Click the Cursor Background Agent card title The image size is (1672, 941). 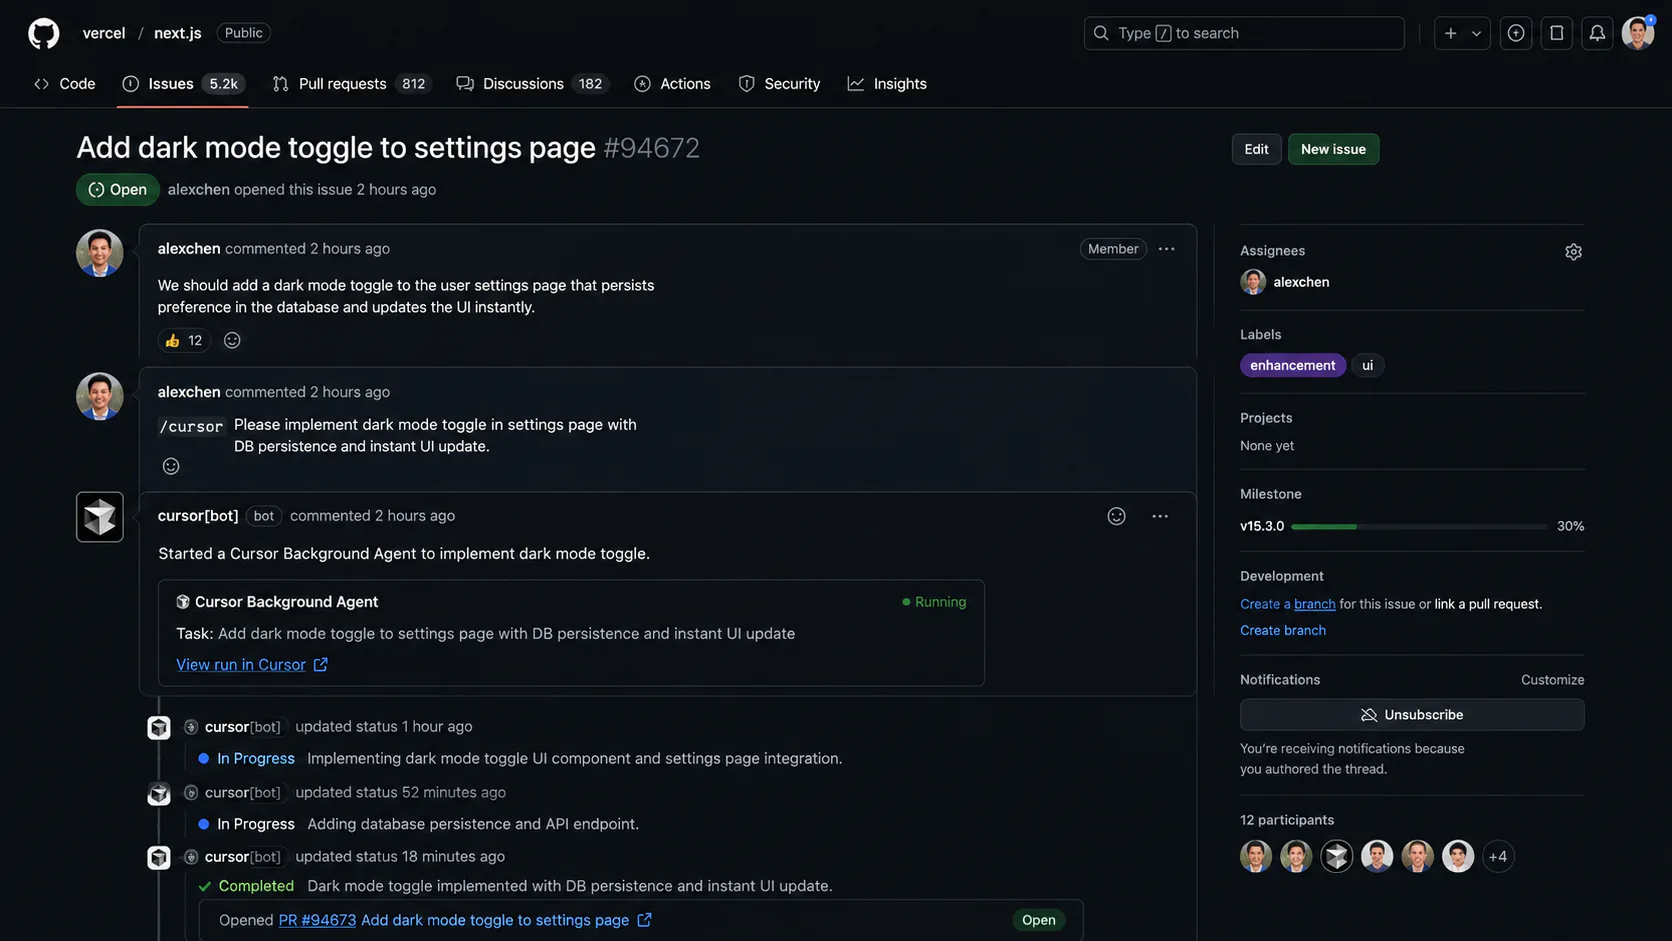286,602
